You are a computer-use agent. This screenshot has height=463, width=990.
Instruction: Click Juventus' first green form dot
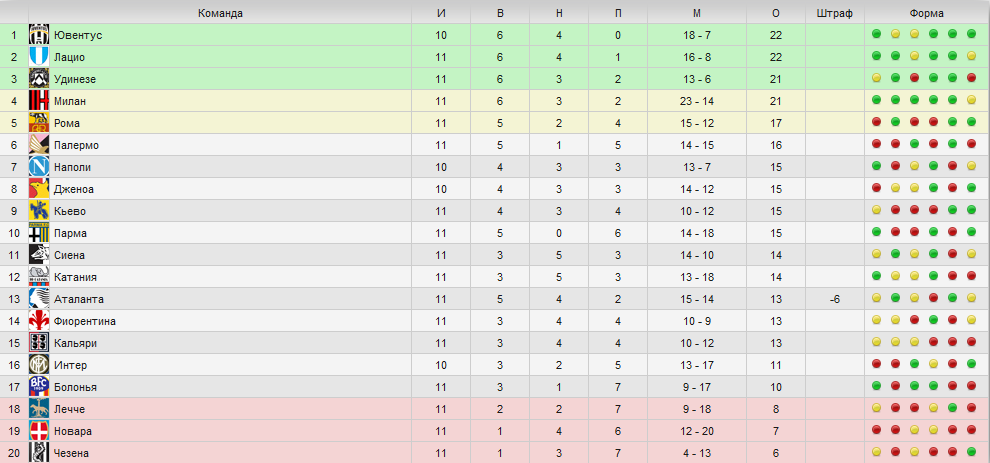(876, 34)
